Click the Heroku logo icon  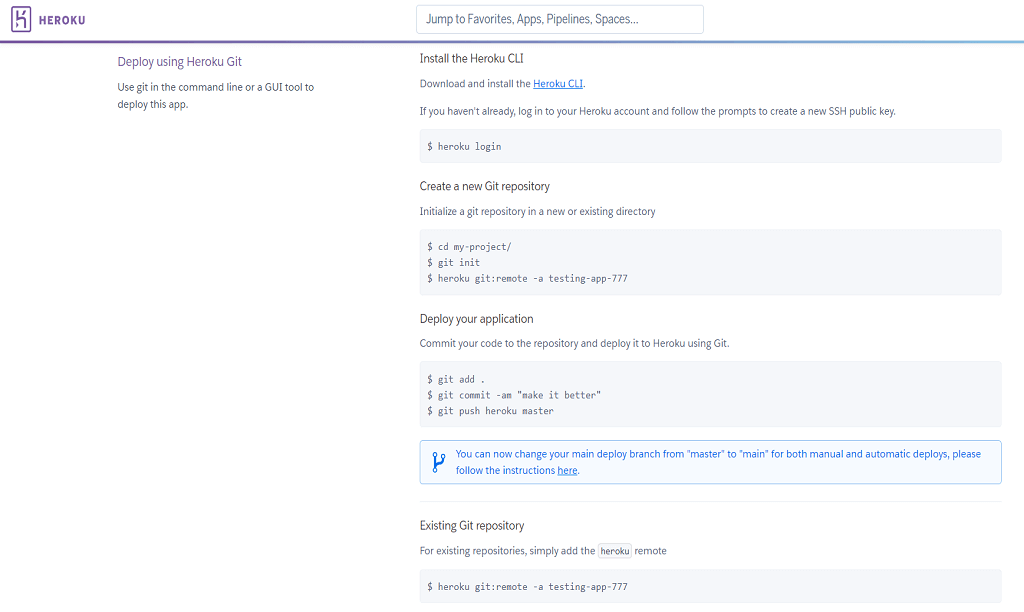pyautogui.click(x=21, y=20)
